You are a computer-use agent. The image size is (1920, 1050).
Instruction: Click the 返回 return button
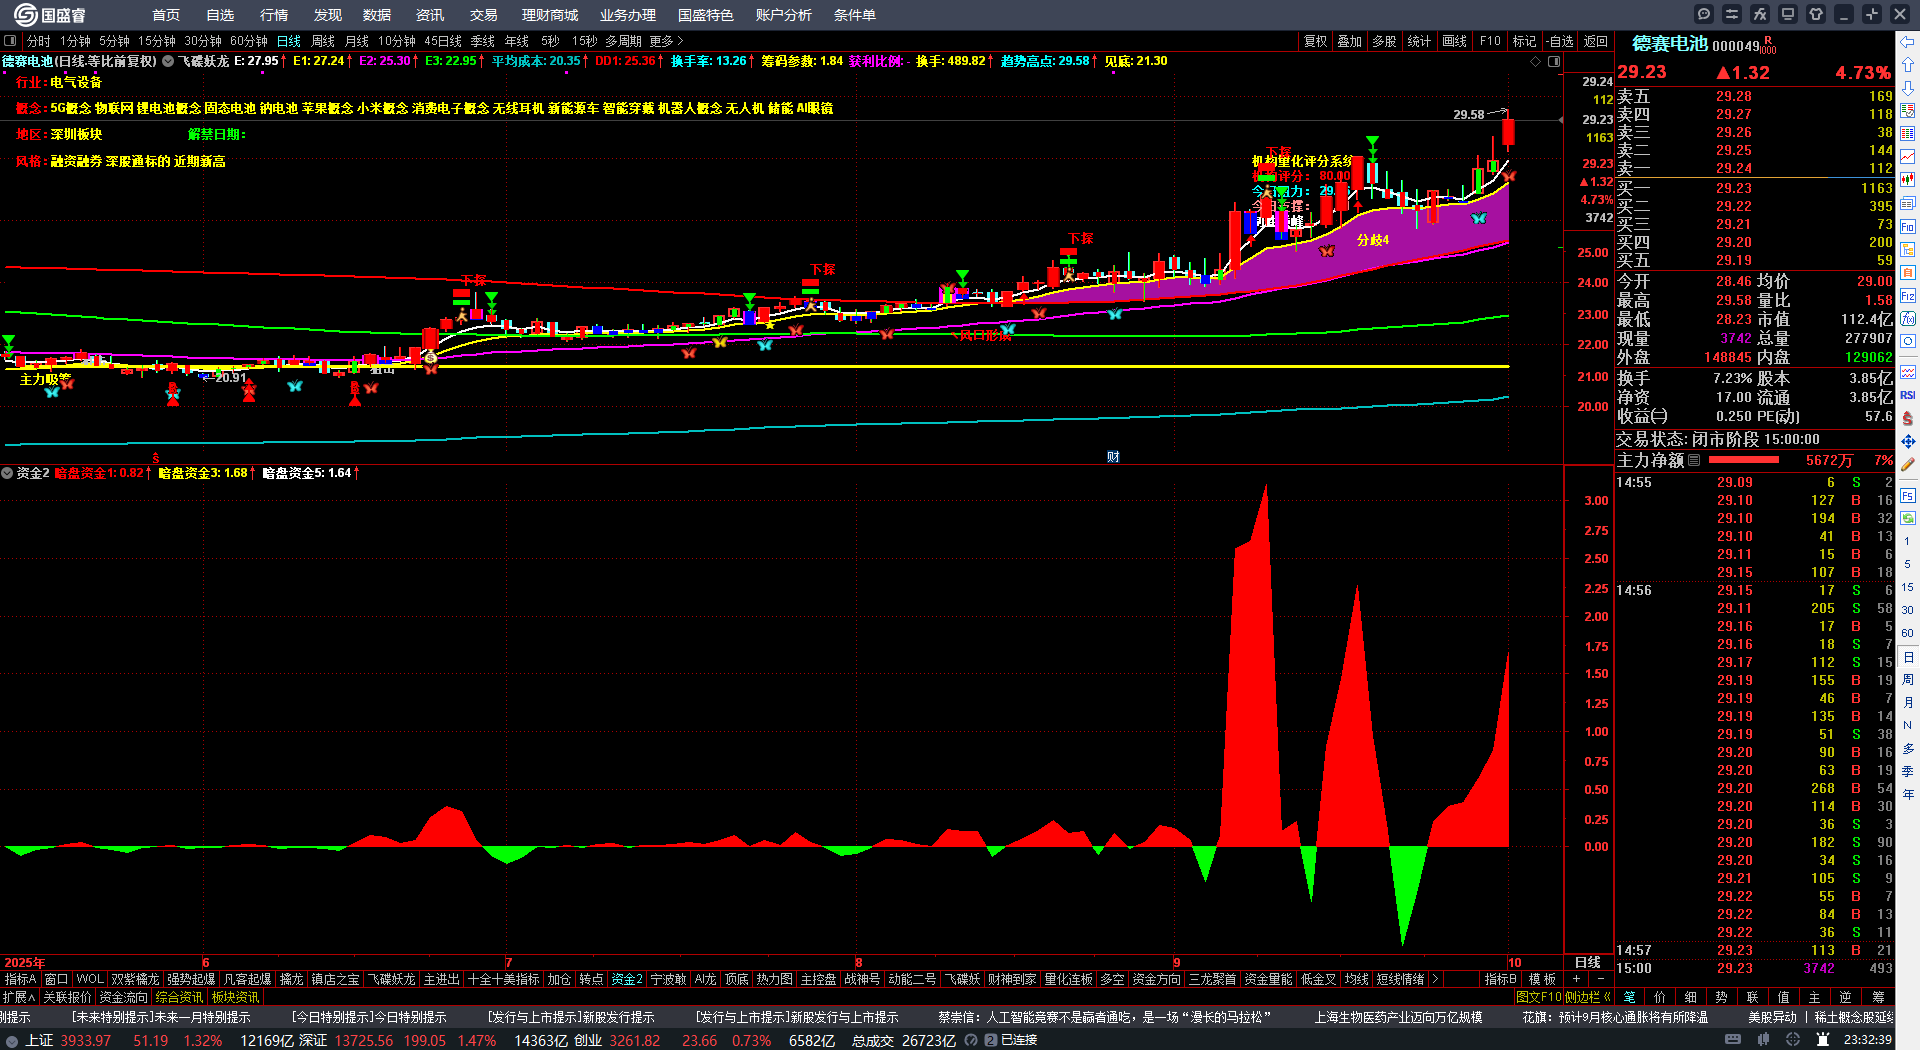pos(1596,41)
